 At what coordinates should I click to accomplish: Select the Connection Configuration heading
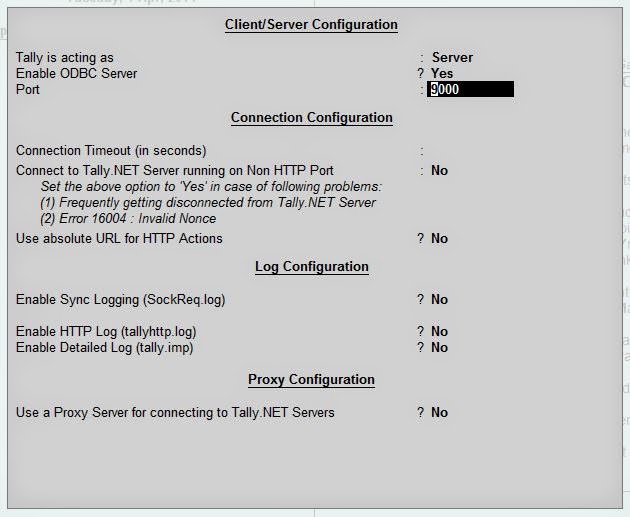(312, 118)
